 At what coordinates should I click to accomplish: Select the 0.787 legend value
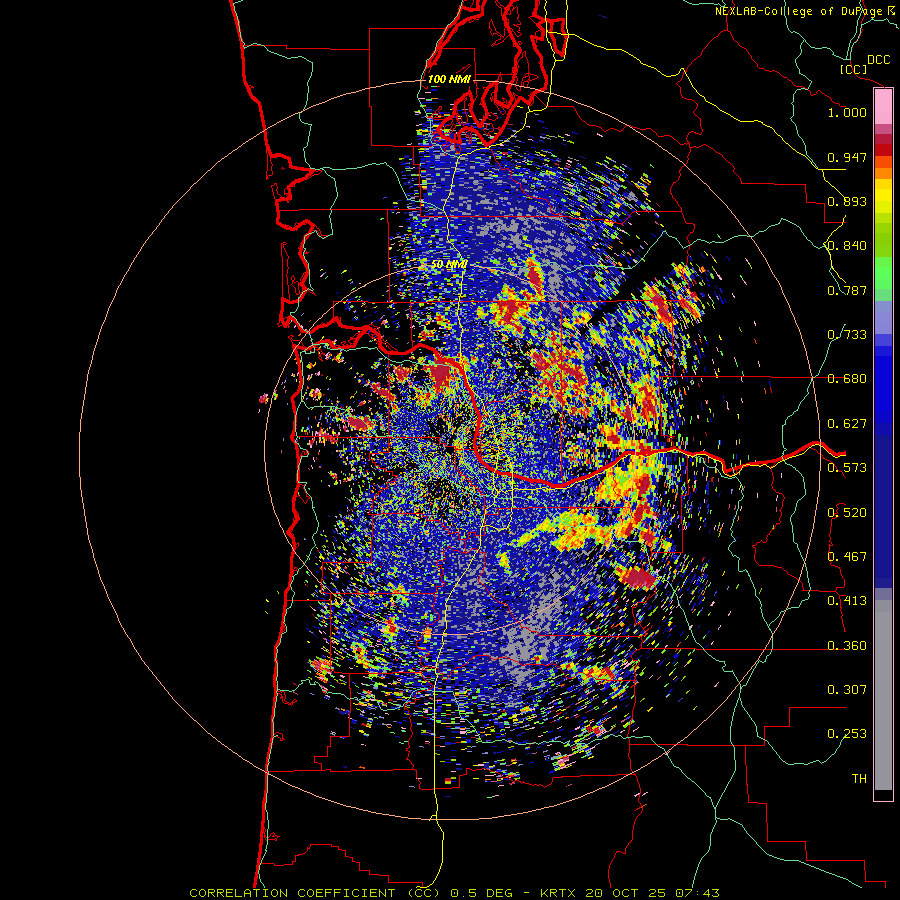pyautogui.click(x=847, y=290)
